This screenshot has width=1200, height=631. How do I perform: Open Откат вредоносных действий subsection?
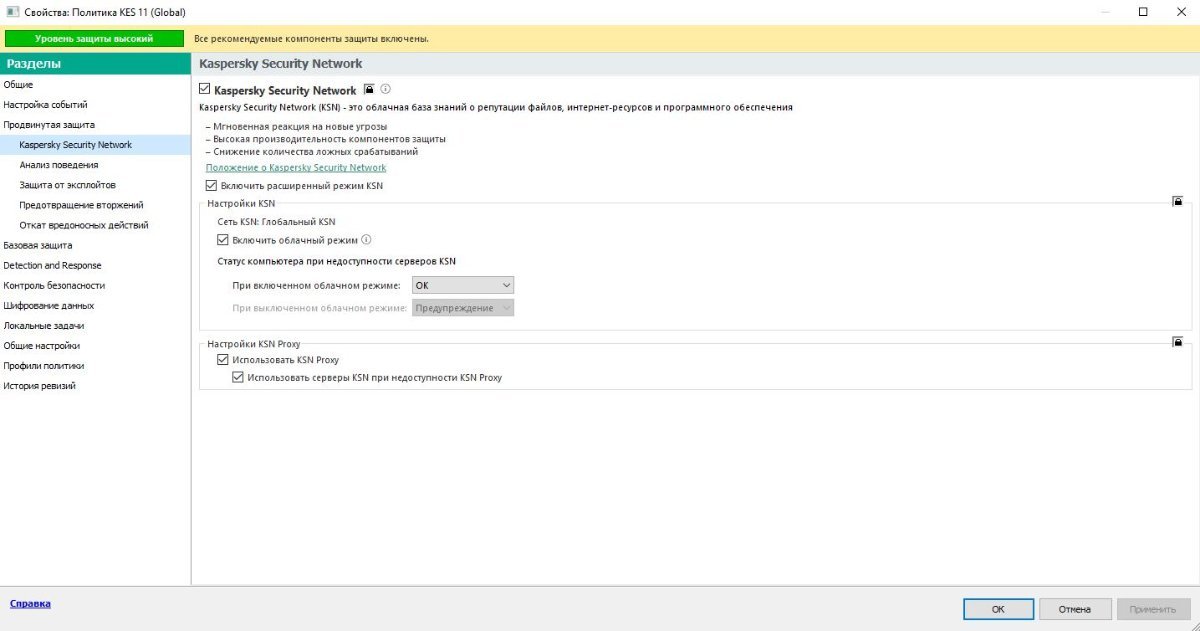(84, 225)
